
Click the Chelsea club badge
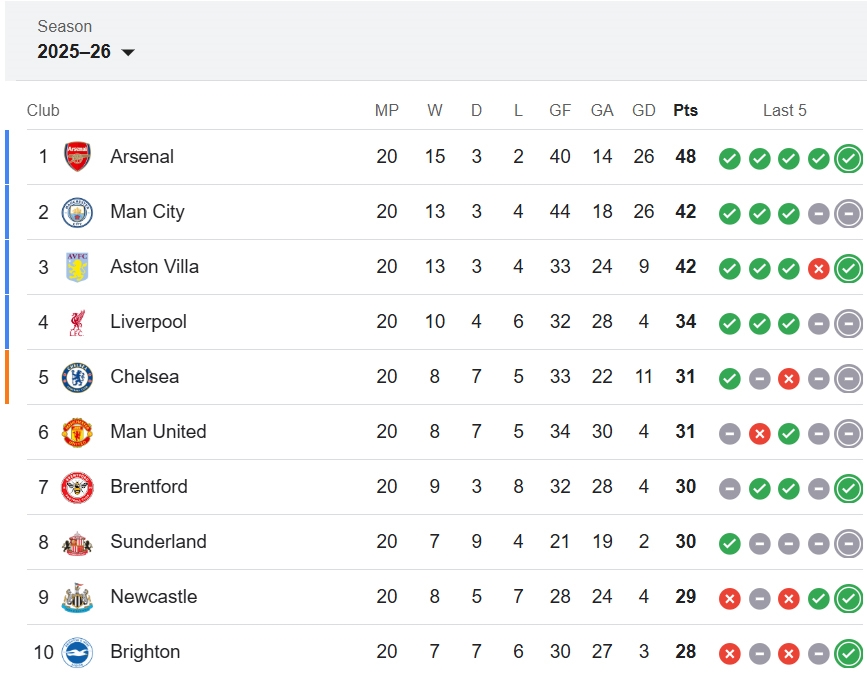click(x=77, y=377)
